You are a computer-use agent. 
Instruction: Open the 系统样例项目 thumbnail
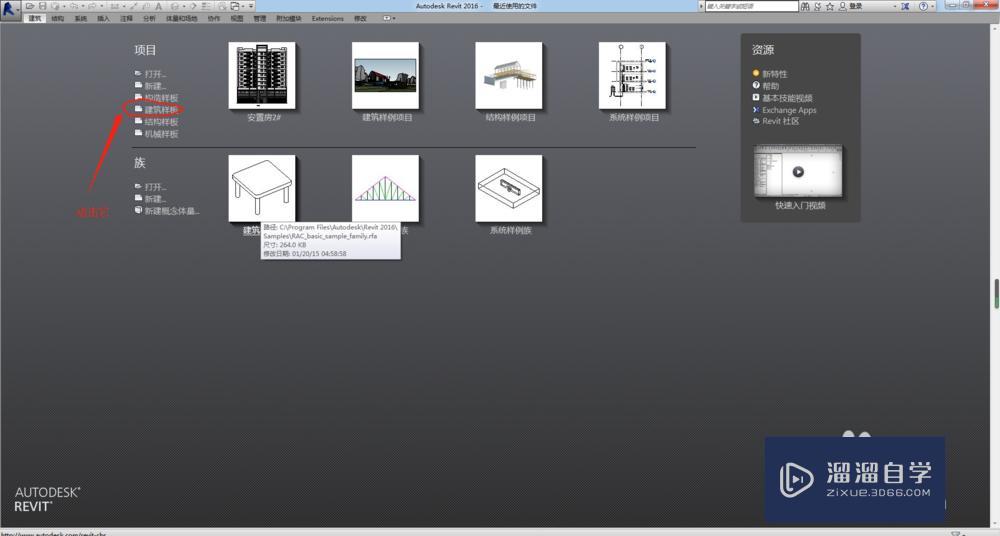(632, 75)
